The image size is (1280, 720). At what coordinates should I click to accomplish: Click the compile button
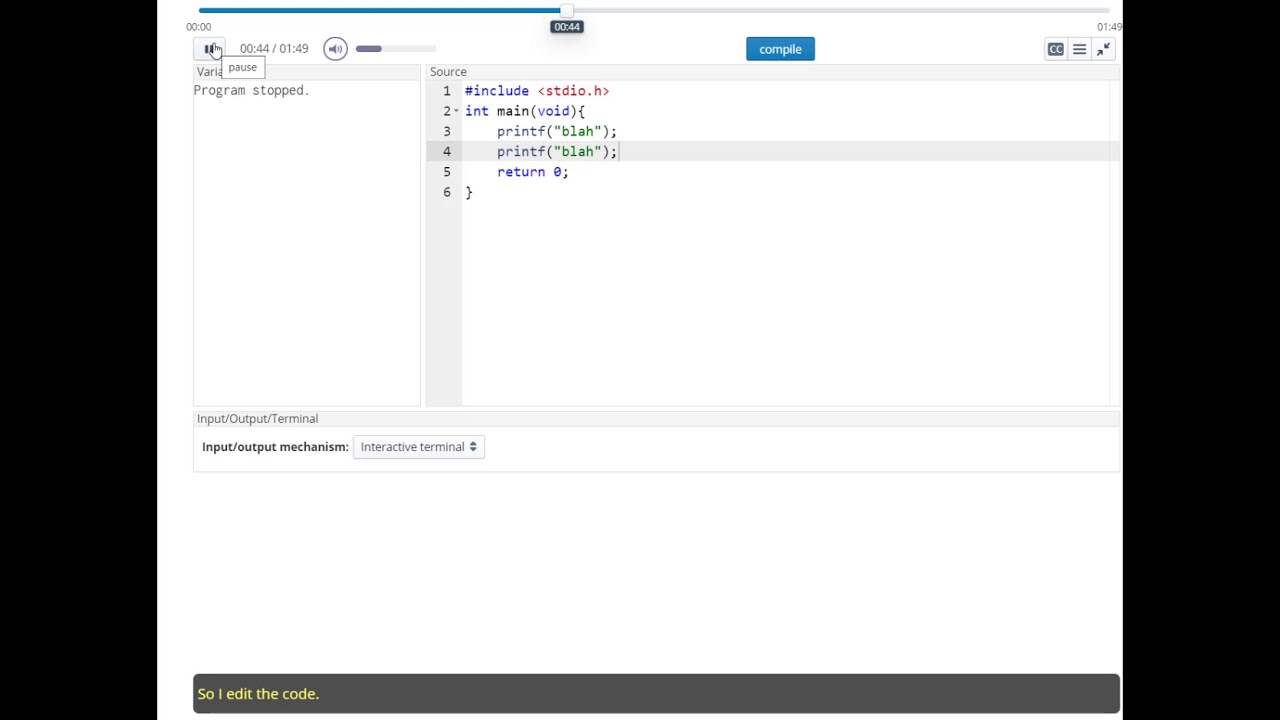point(780,49)
